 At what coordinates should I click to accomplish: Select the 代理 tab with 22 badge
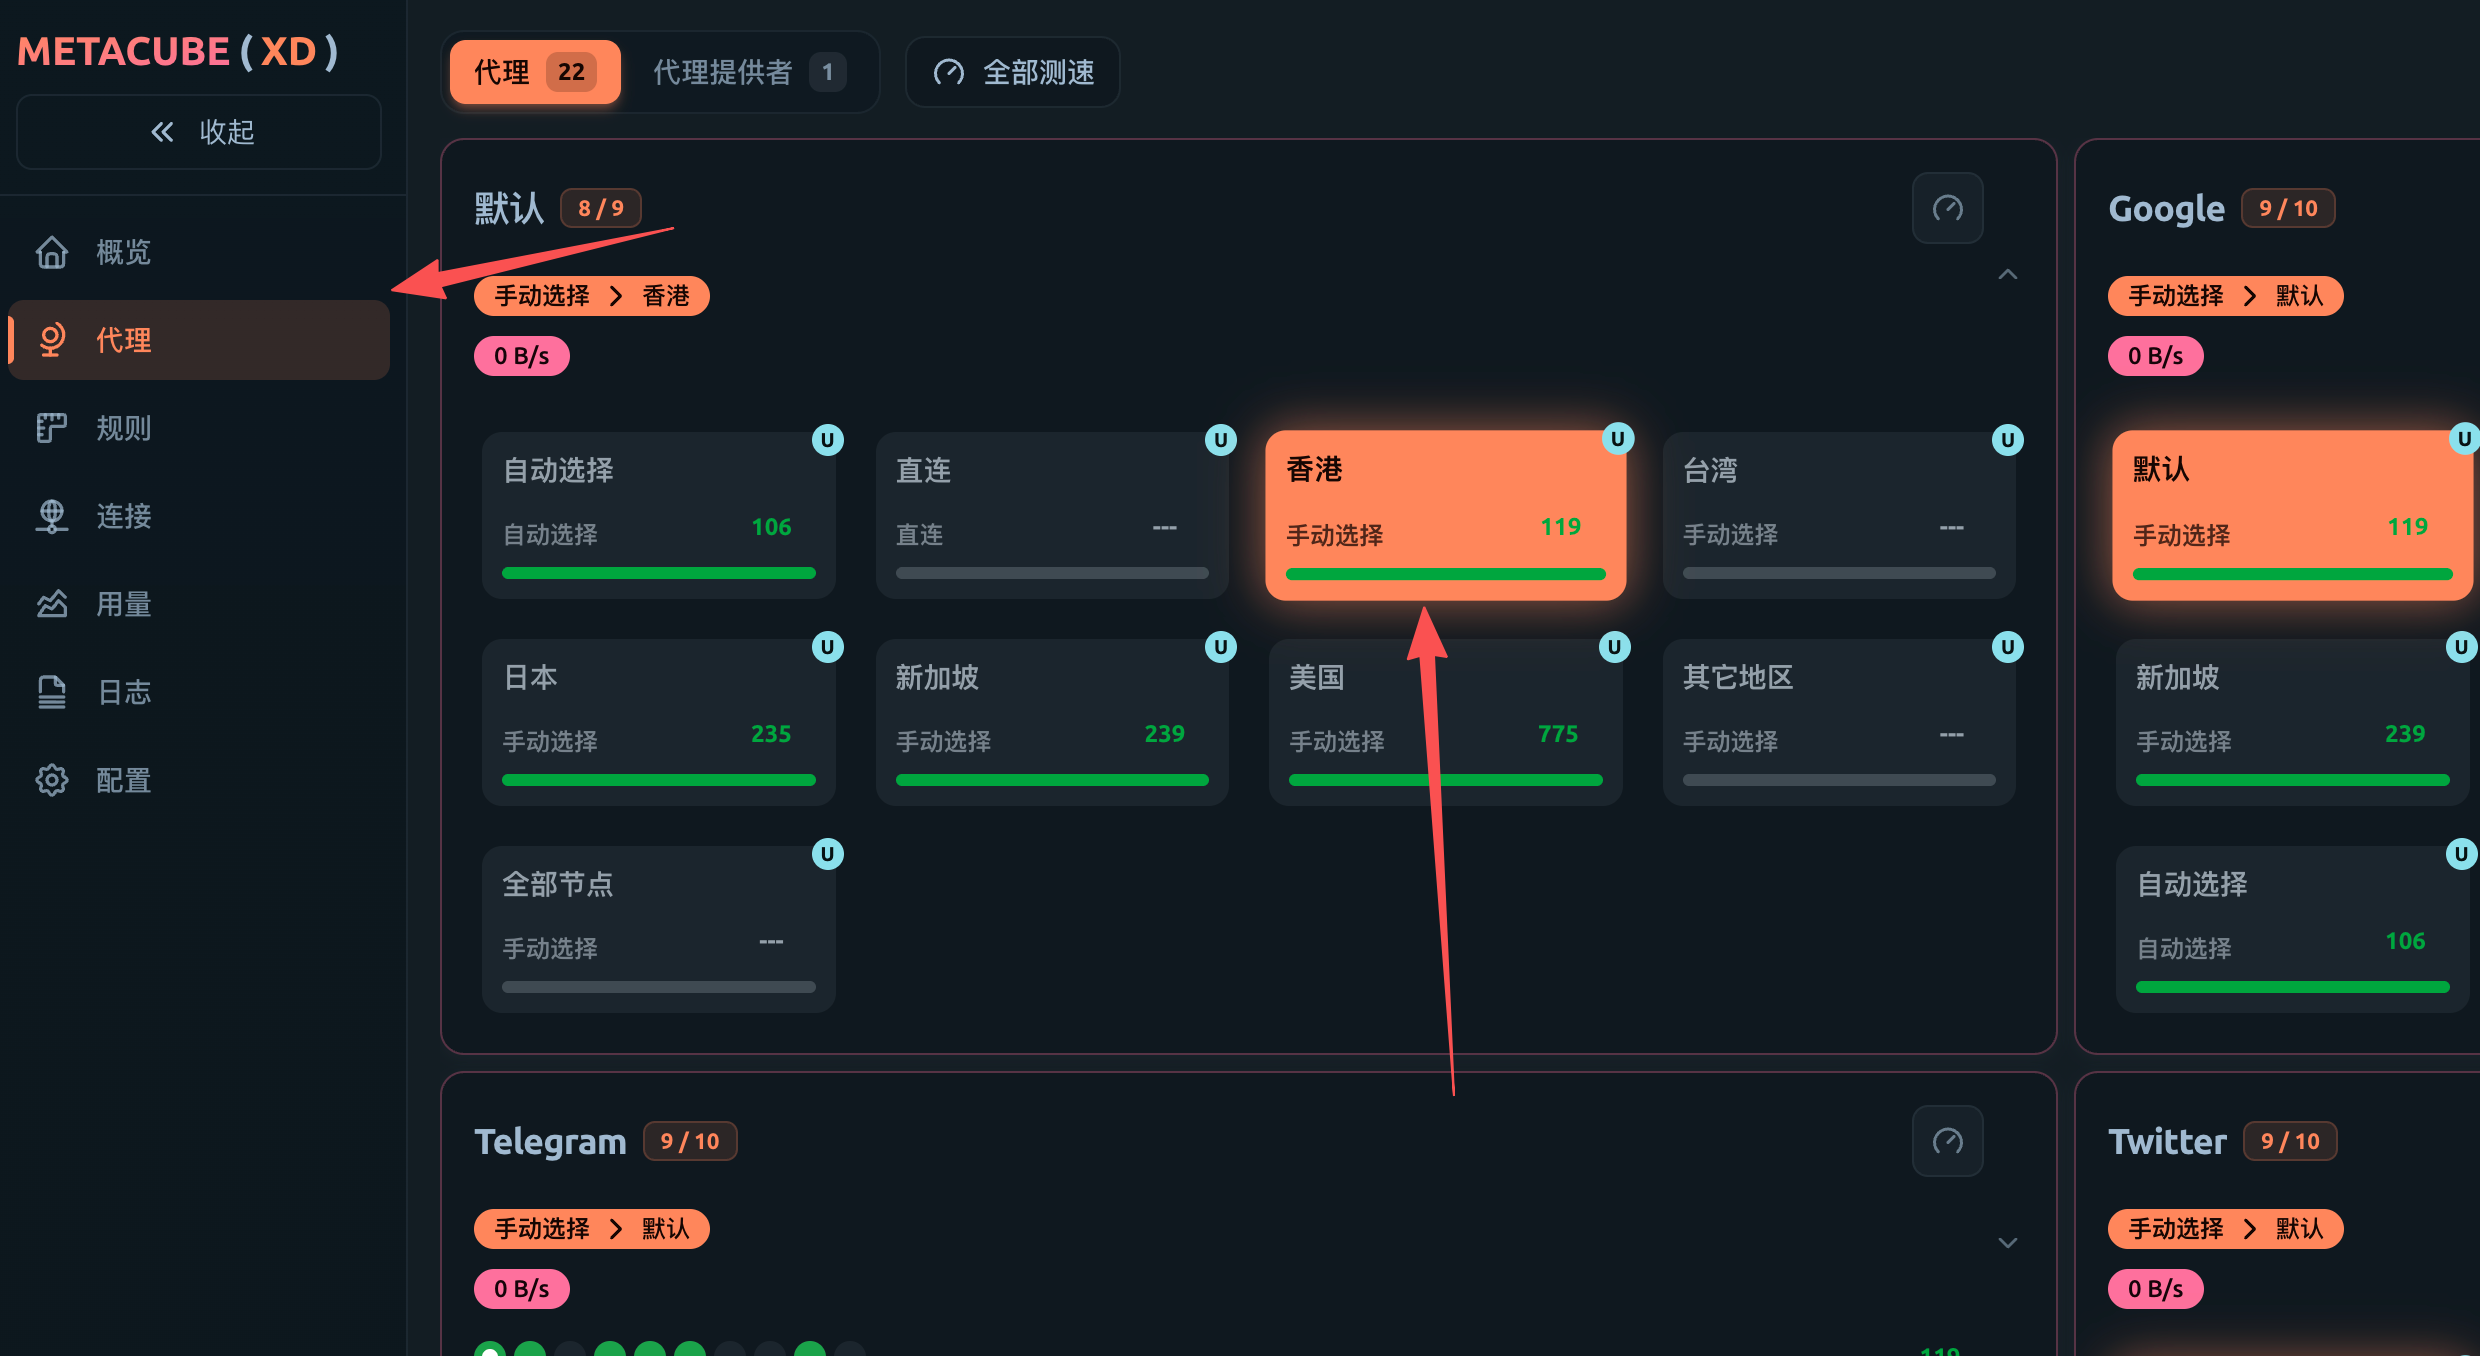pos(535,72)
